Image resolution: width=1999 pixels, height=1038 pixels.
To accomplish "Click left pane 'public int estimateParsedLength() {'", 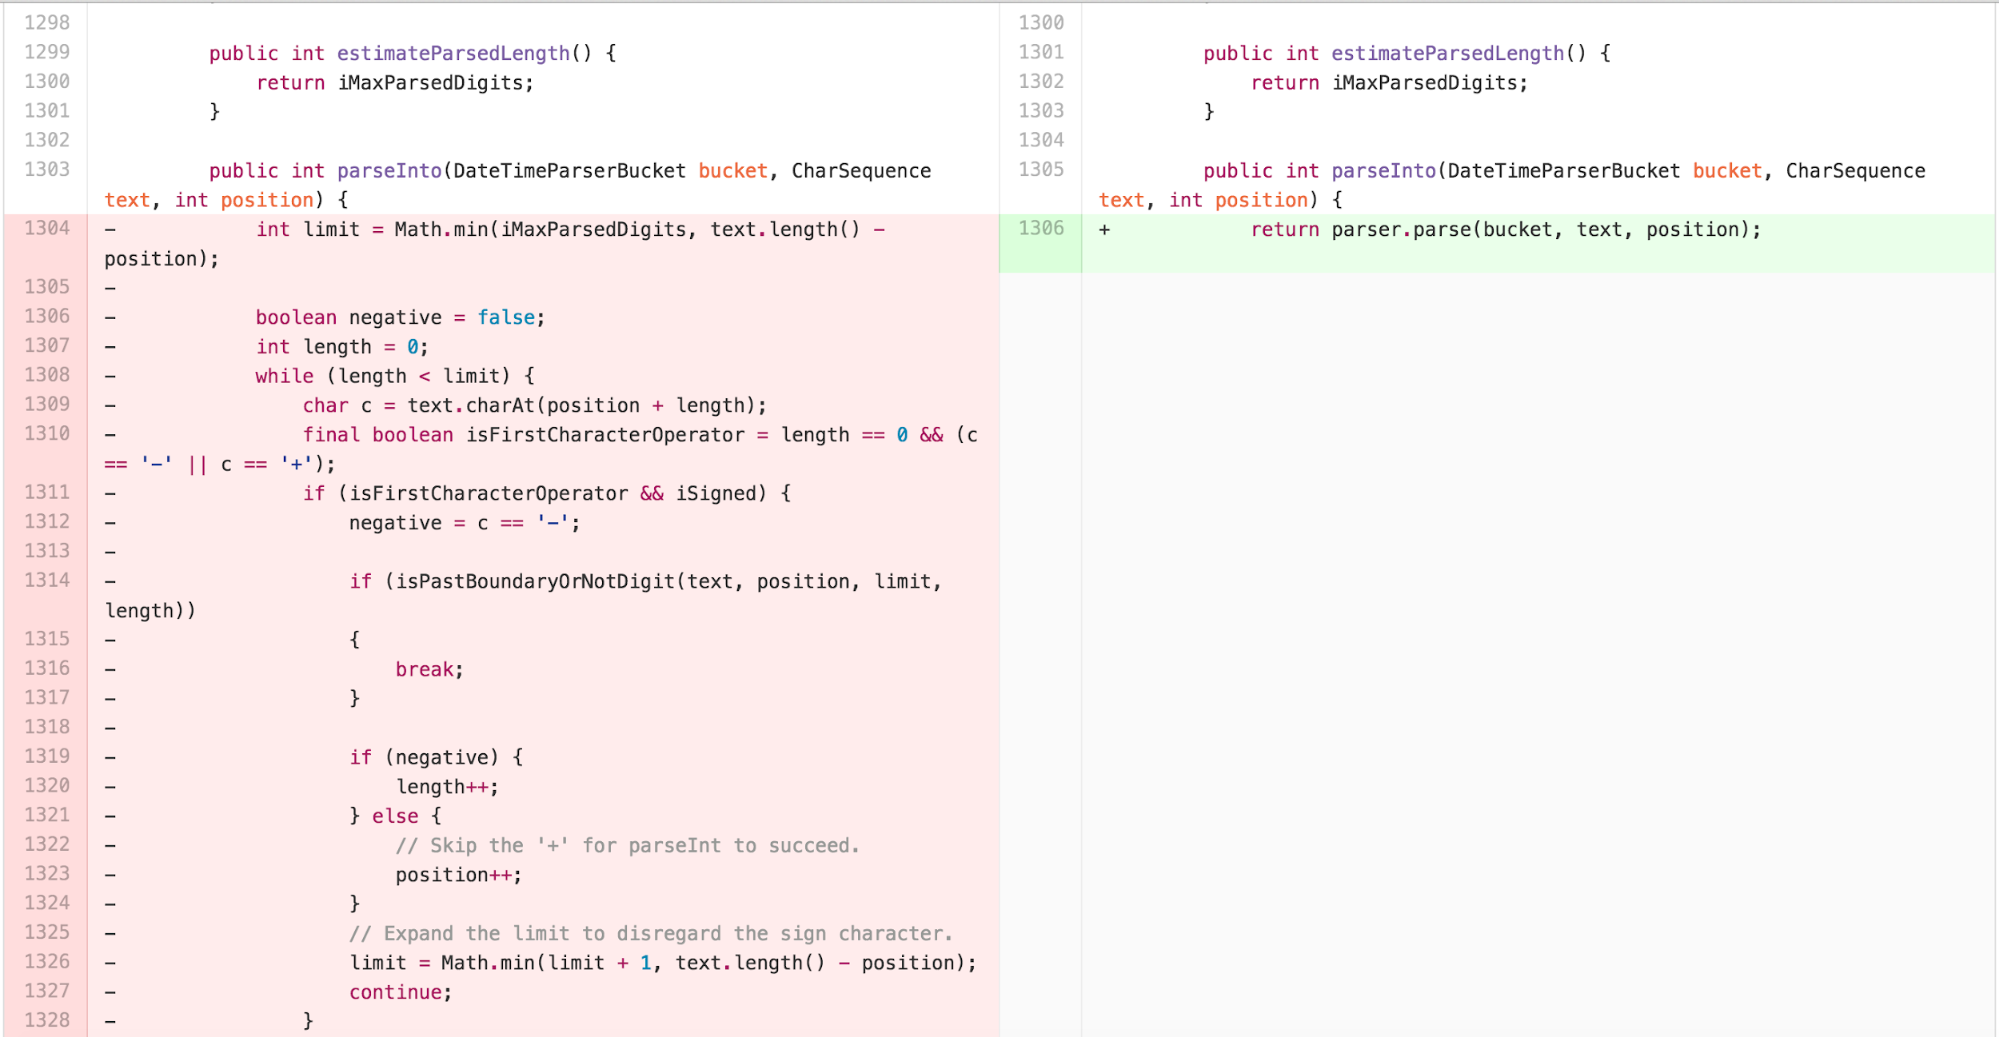I will (x=412, y=54).
